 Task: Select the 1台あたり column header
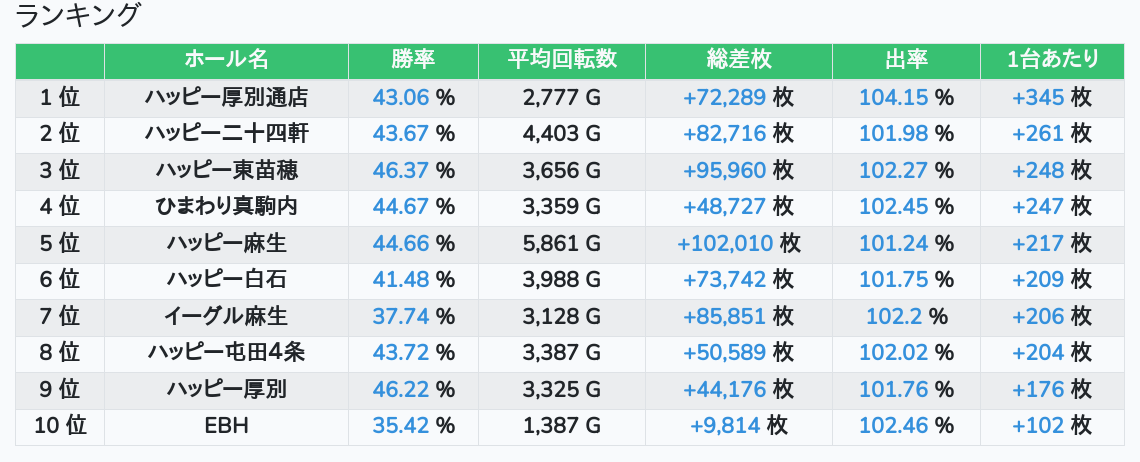pyautogui.click(x=1053, y=60)
